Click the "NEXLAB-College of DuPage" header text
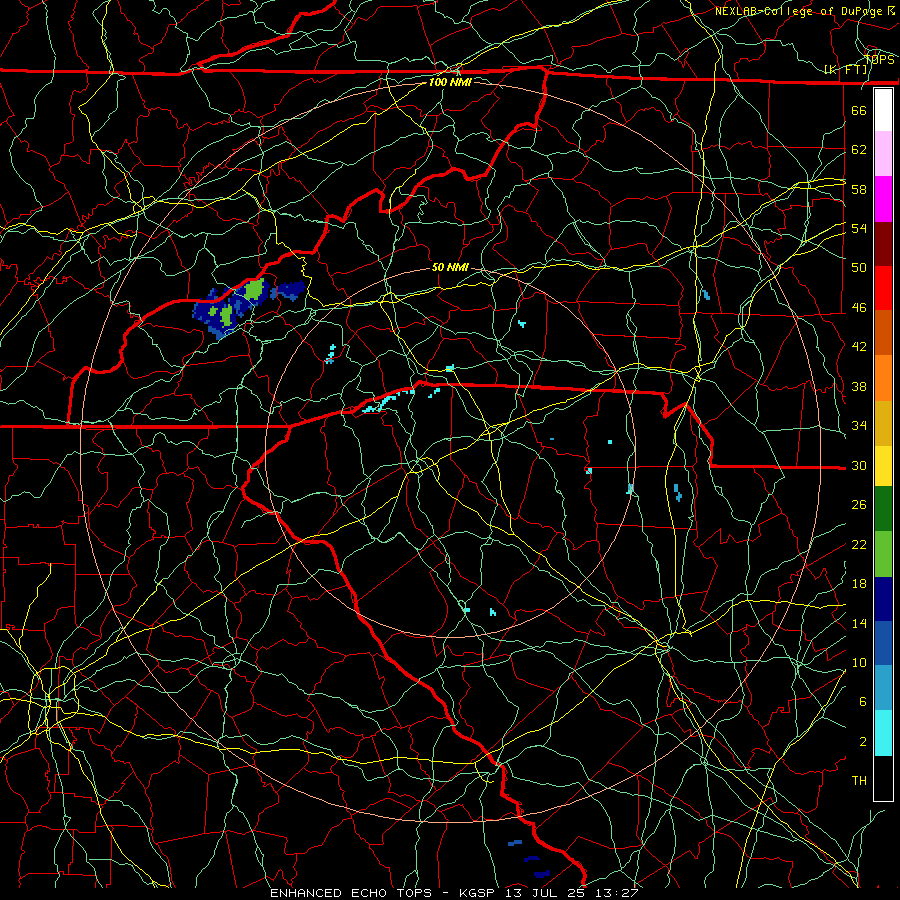The height and width of the screenshot is (900, 900). click(800, 11)
